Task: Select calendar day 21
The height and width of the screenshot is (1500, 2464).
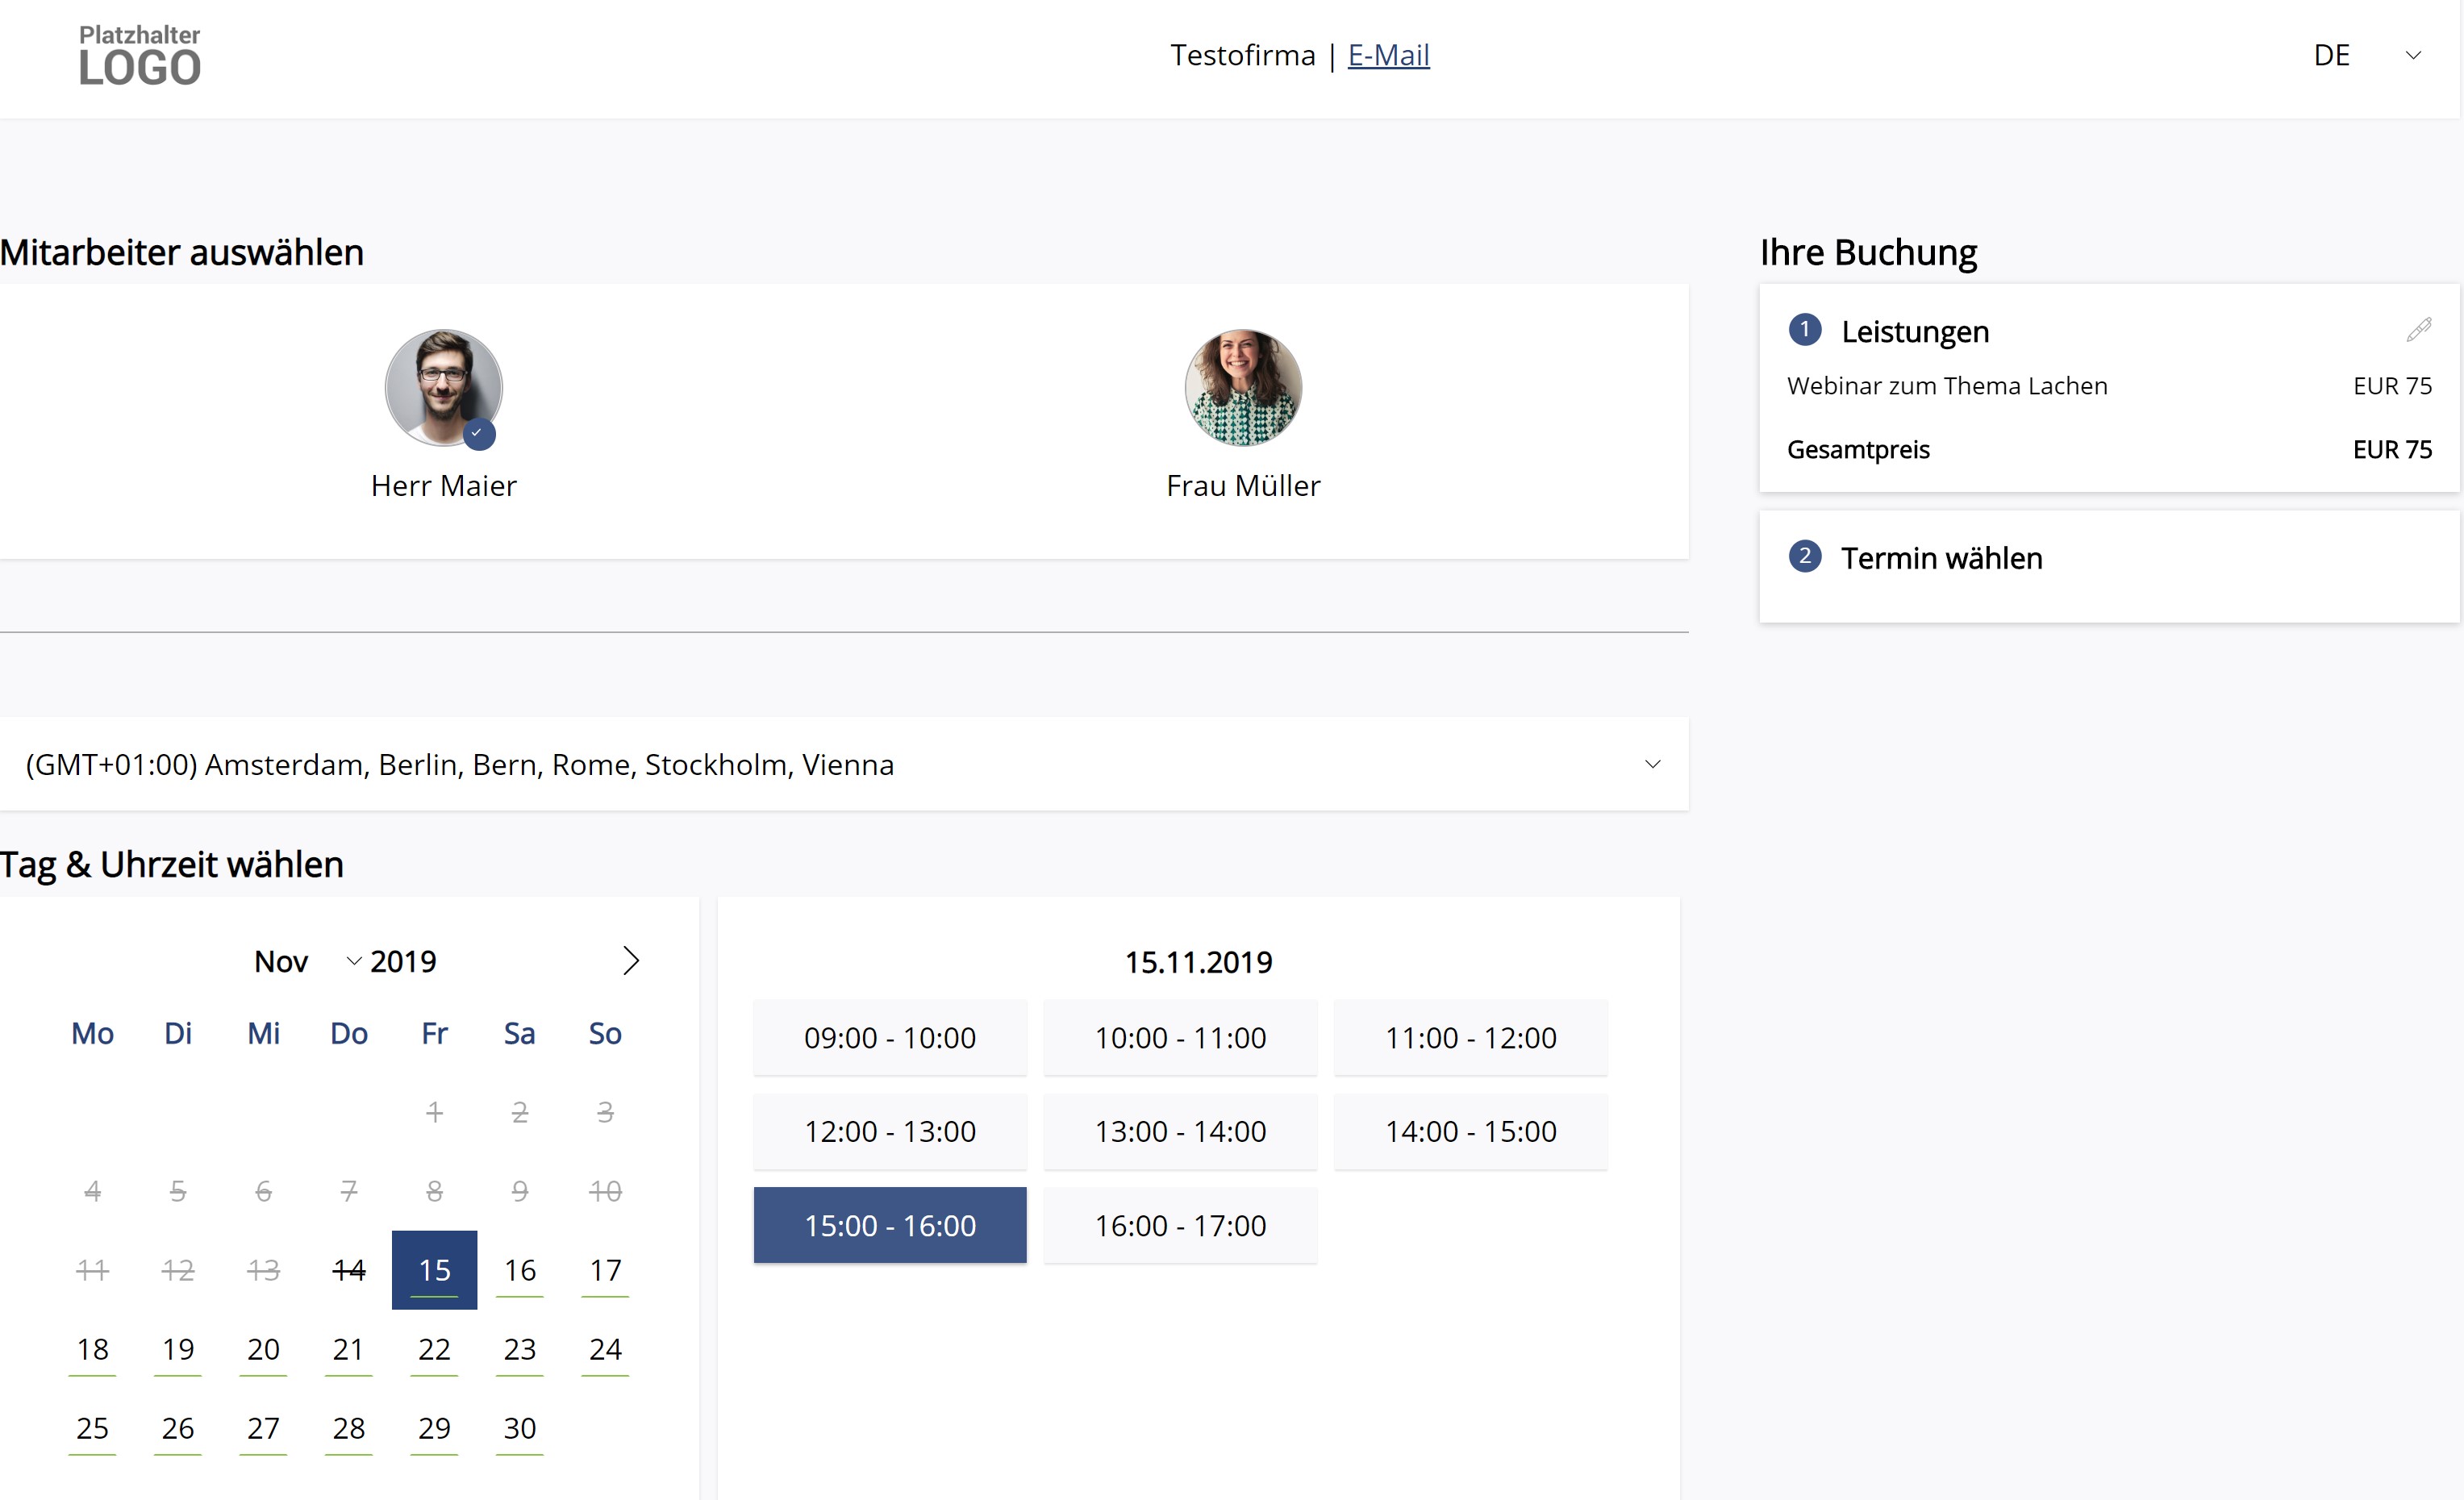Action: point(348,1349)
